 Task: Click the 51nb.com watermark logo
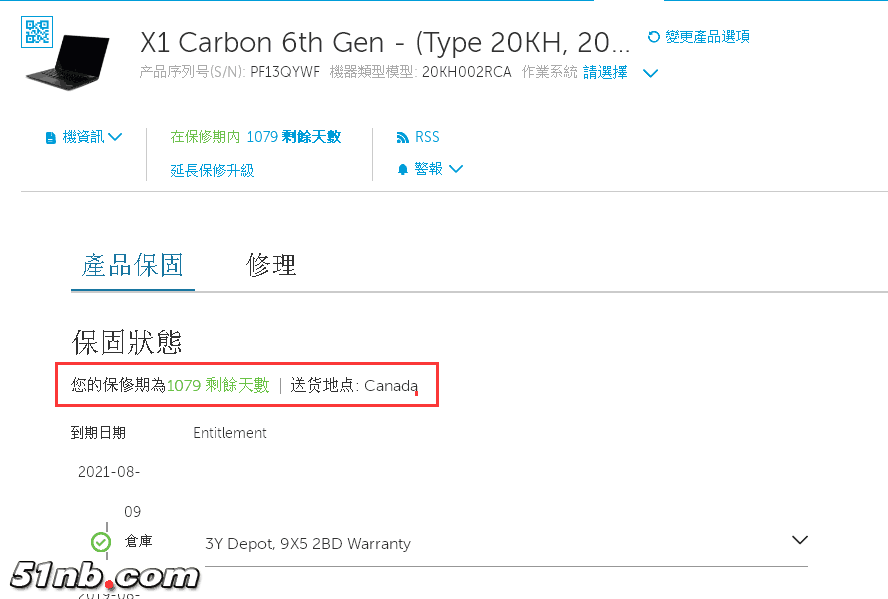click(104, 577)
